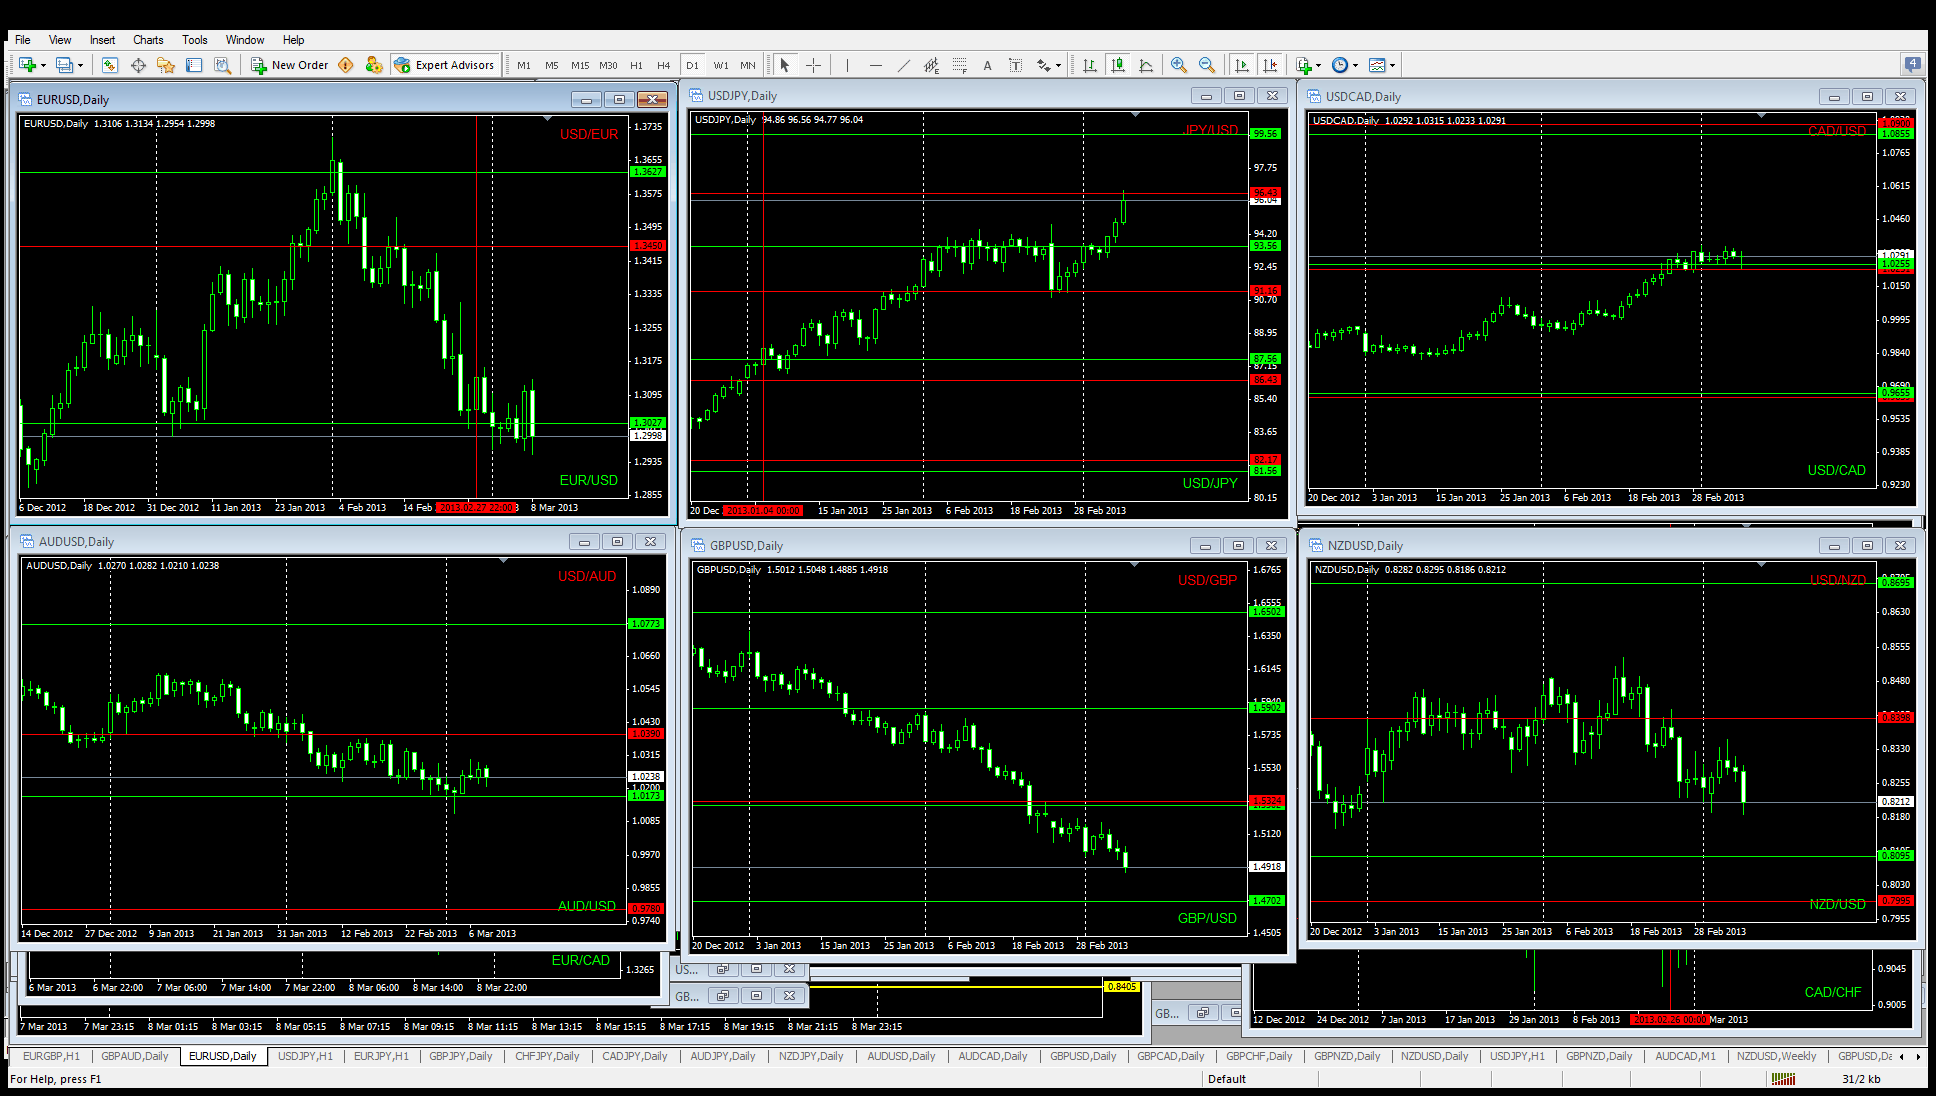Toggle the Terminal panel icon
This screenshot has width=1936, height=1096.
click(x=194, y=65)
